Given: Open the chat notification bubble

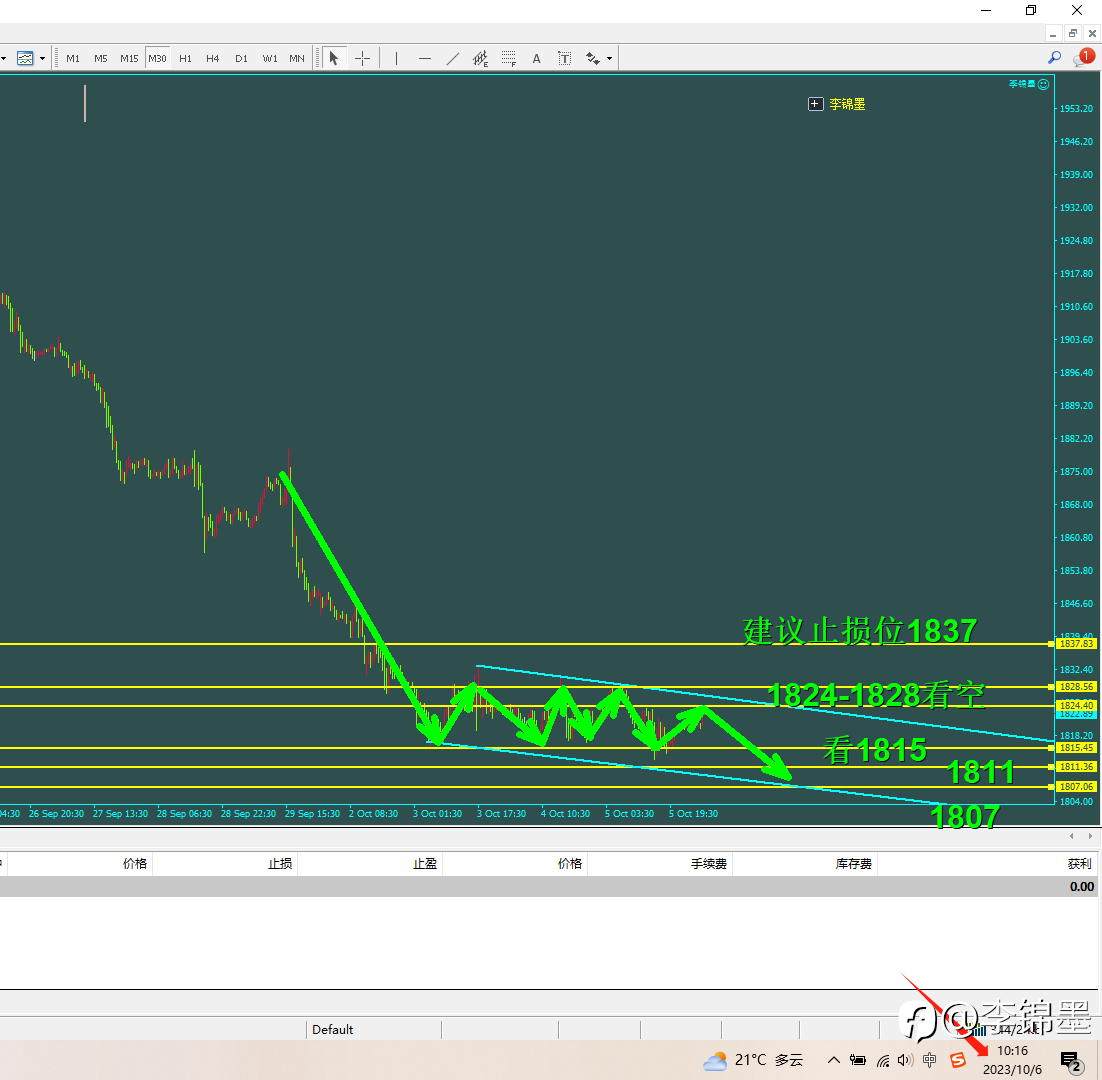Looking at the screenshot, I should (x=1083, y=58).
